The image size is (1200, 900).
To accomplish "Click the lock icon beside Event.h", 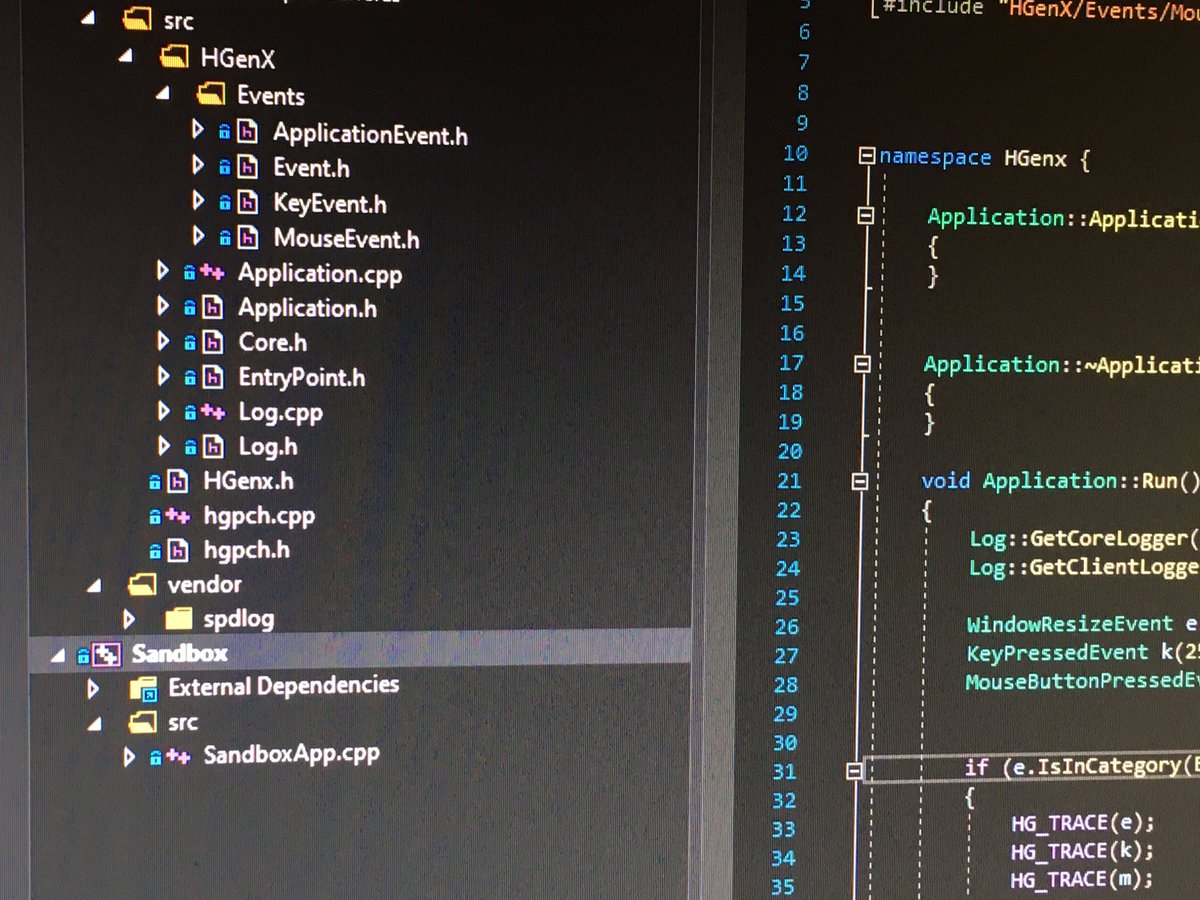I will click(225, 168).
